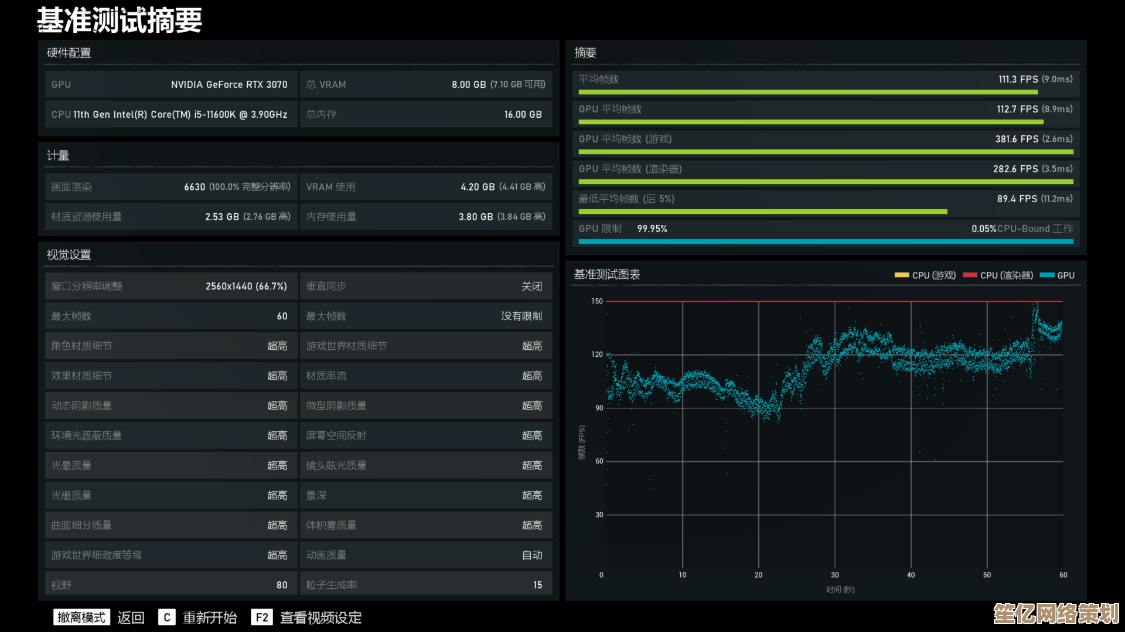Select the 角色材质细节 setting row
Image resolution: width=1125 pixels, height=632 pixels.
(170, 346)
